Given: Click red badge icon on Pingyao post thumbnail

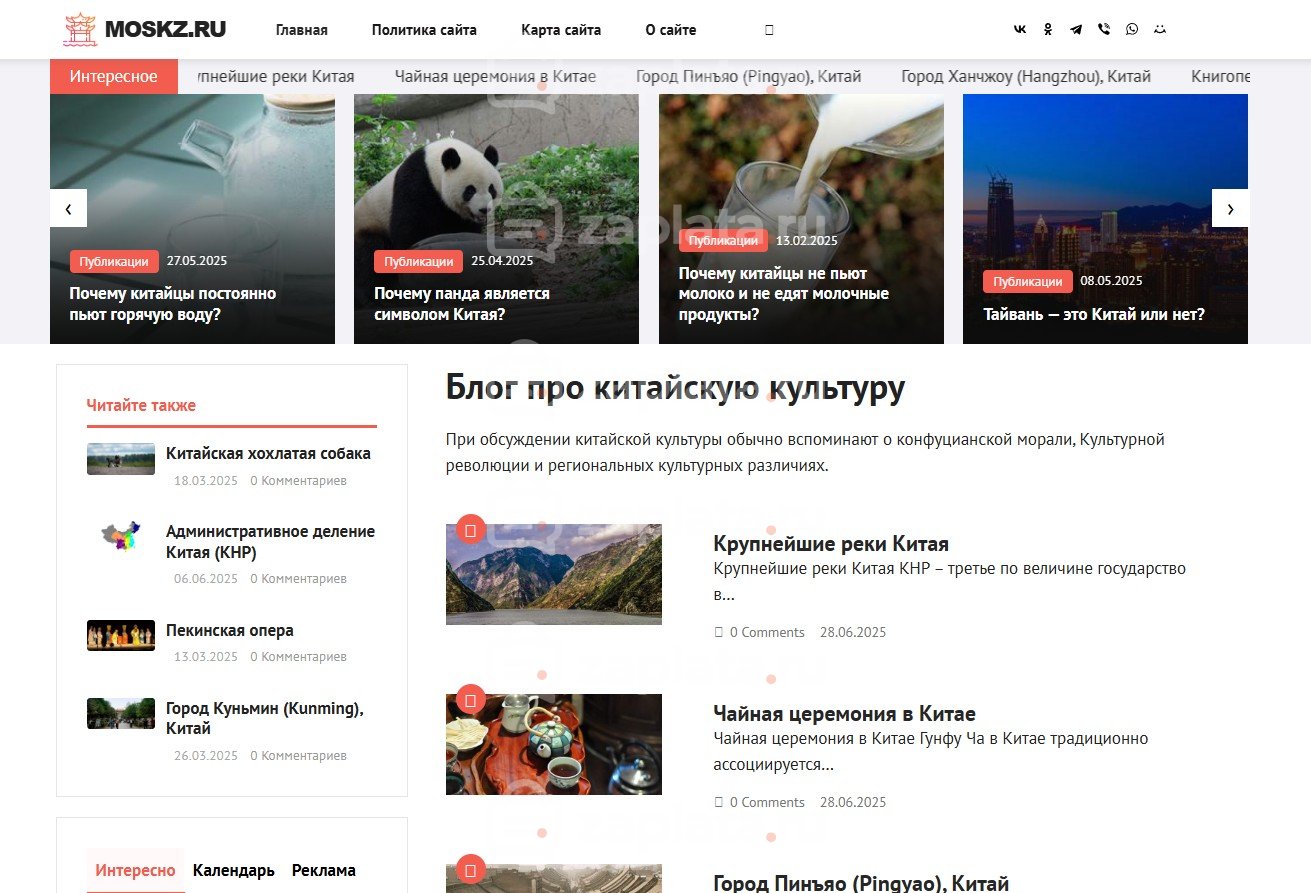Looking at the screenshot, I should click(x=471, y=868).
